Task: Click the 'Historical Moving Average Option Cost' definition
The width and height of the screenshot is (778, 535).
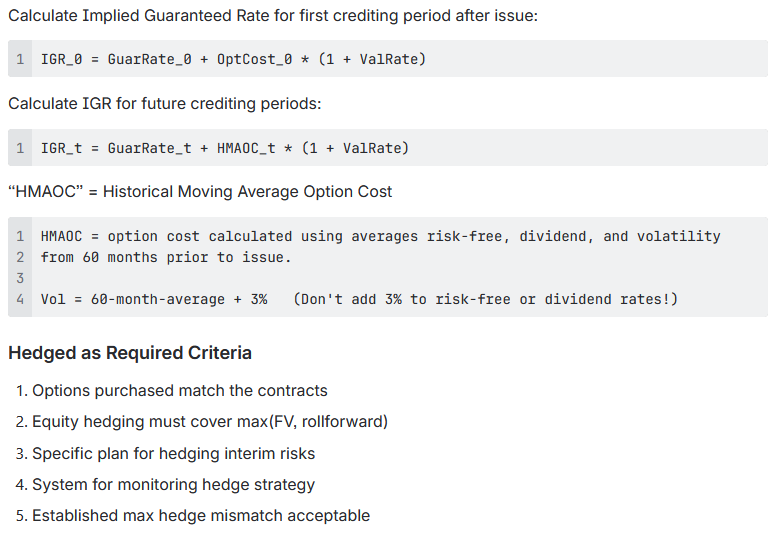Action: pyautogui.click(x=200, y=191)
